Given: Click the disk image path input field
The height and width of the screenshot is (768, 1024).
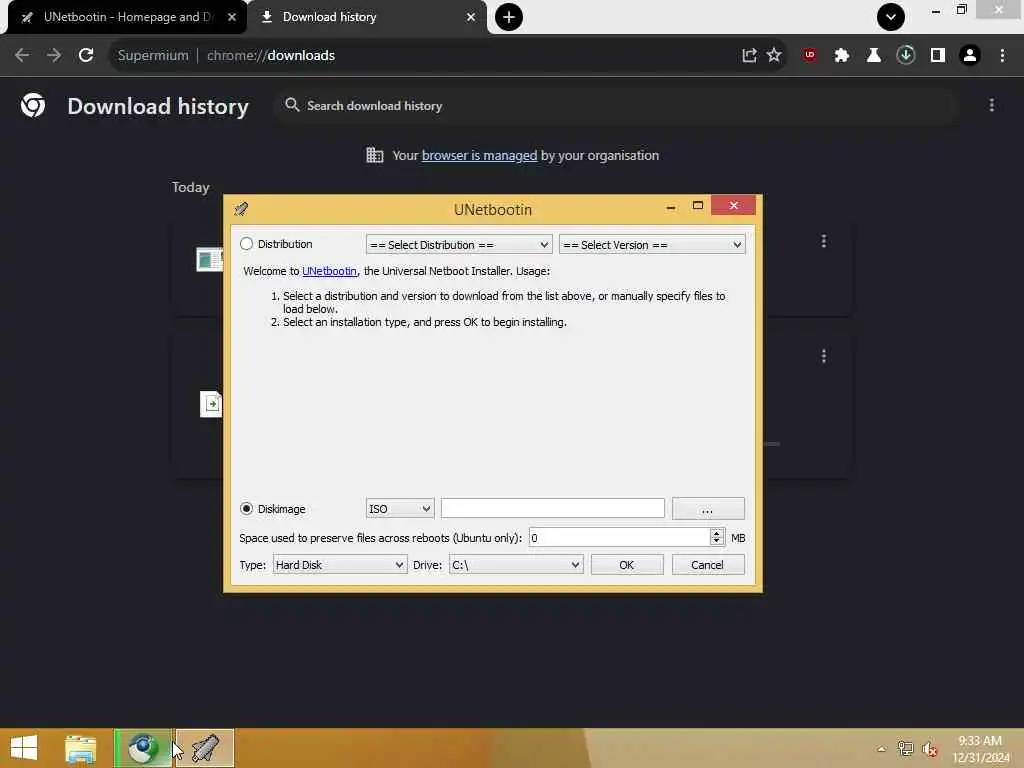Looking at the screenshot, I should point(552,508).
